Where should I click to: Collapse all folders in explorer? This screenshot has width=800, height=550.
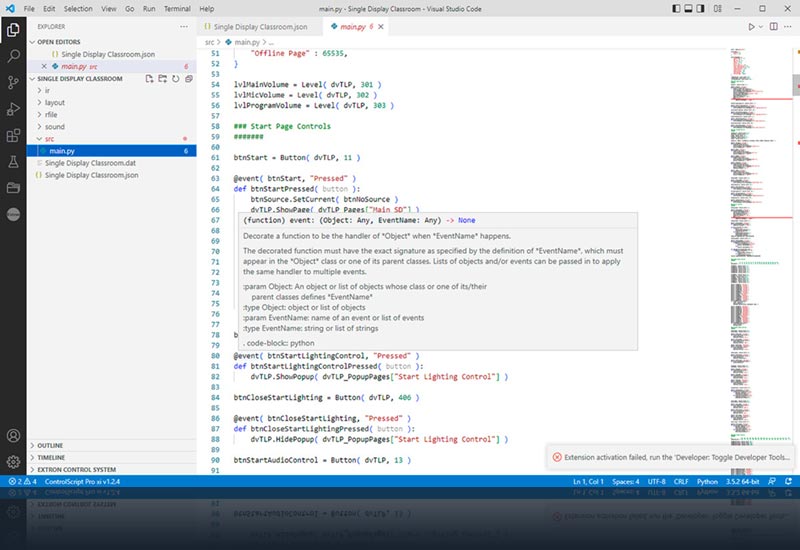tap(188, 78)
